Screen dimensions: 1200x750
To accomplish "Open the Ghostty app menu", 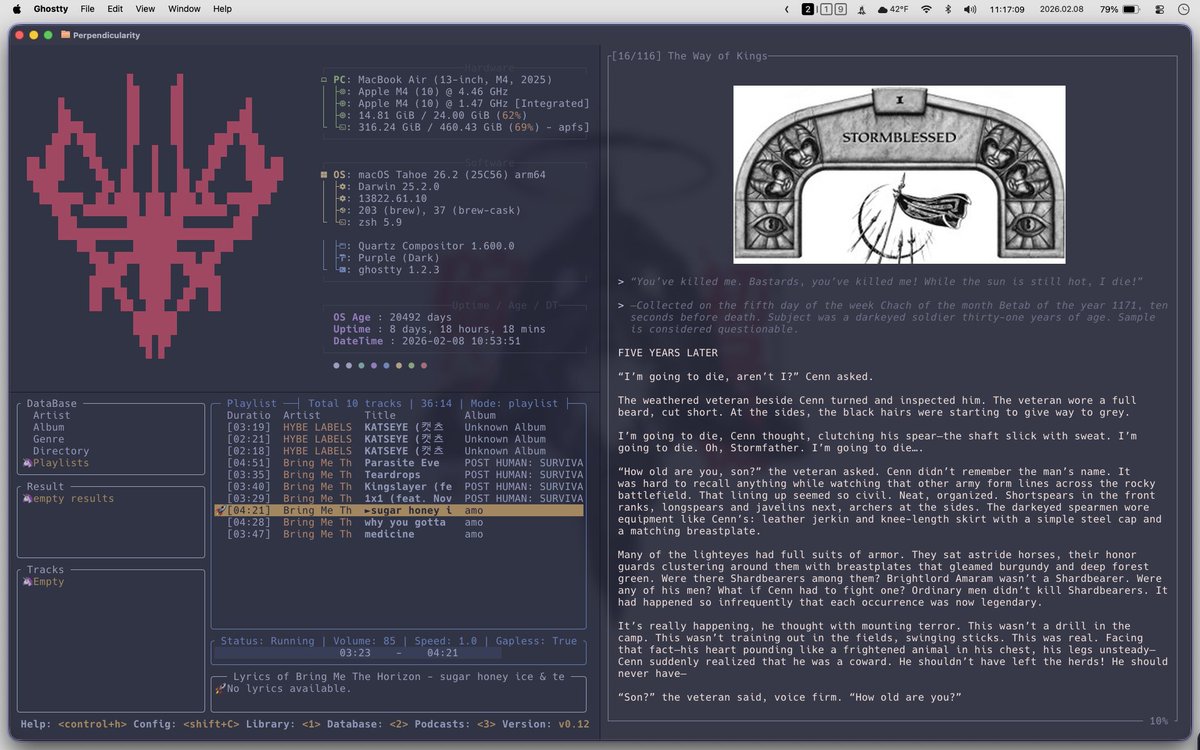I will tap(51, 9).
